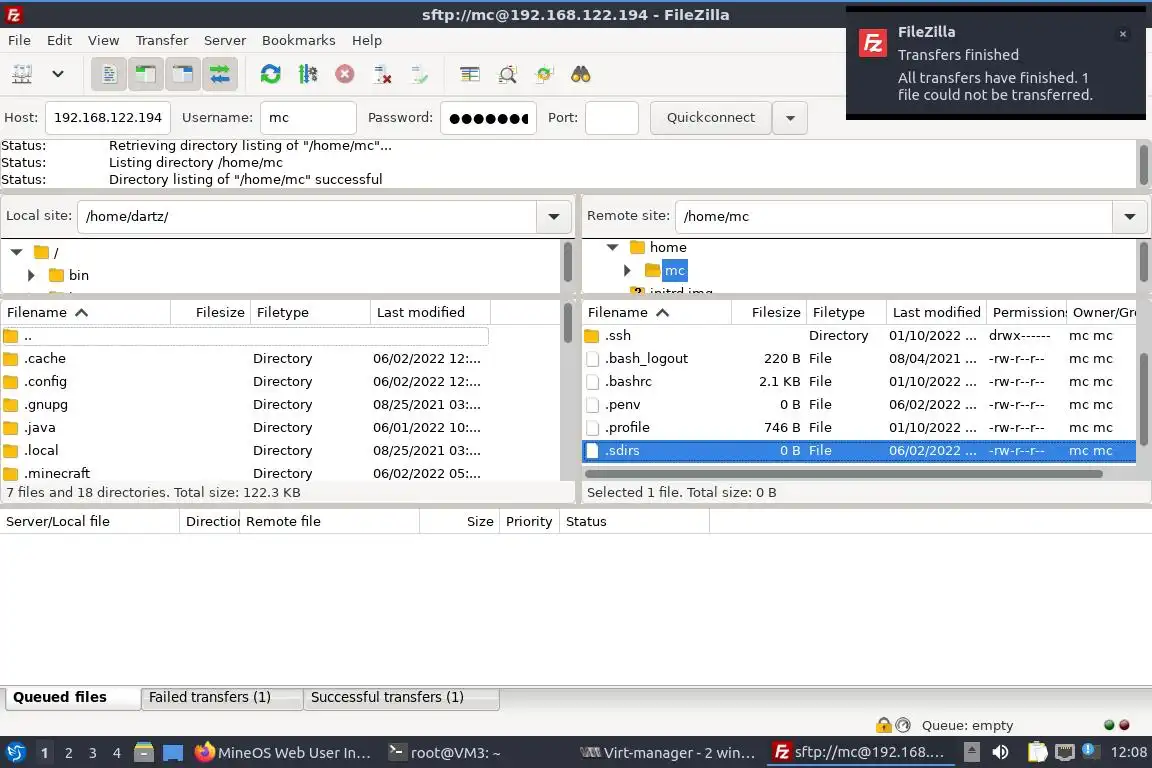This screenshot has width=1152, height=768.
Task: Select remote .ssh directory
Action: (x=859, y=336)
